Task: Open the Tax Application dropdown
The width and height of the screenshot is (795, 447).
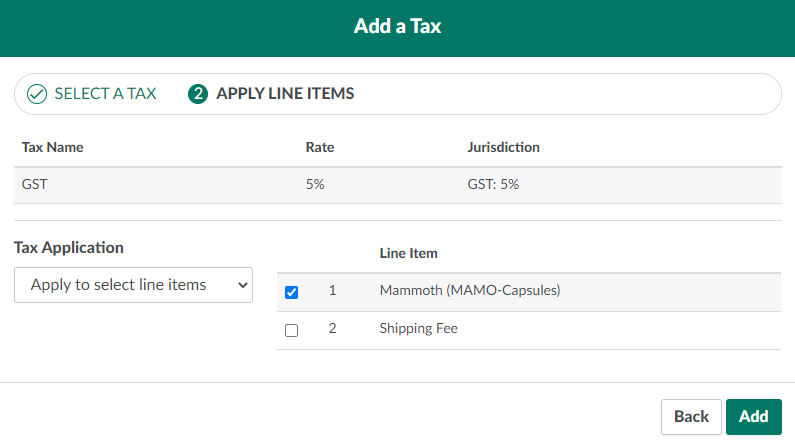Action: click(133, 285)
